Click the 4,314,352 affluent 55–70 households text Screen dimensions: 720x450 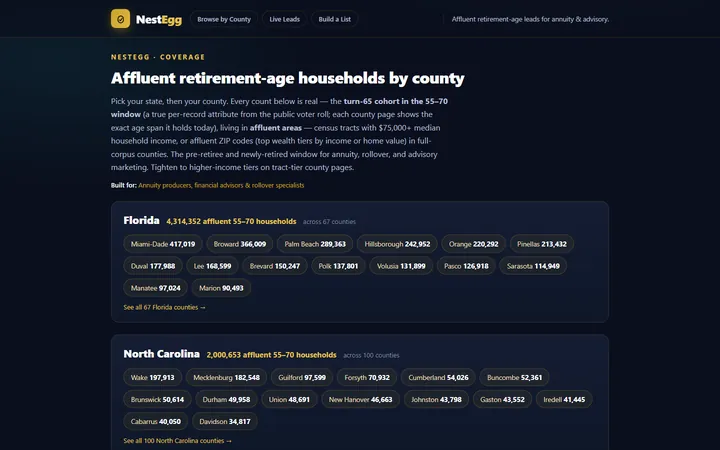(x=231, y=221)
